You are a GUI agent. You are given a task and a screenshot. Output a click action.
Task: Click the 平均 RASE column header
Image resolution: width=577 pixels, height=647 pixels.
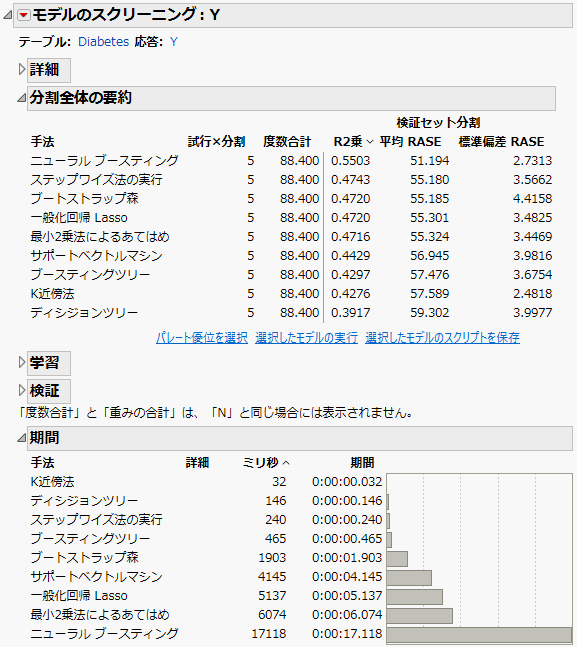tap(410, 142)
